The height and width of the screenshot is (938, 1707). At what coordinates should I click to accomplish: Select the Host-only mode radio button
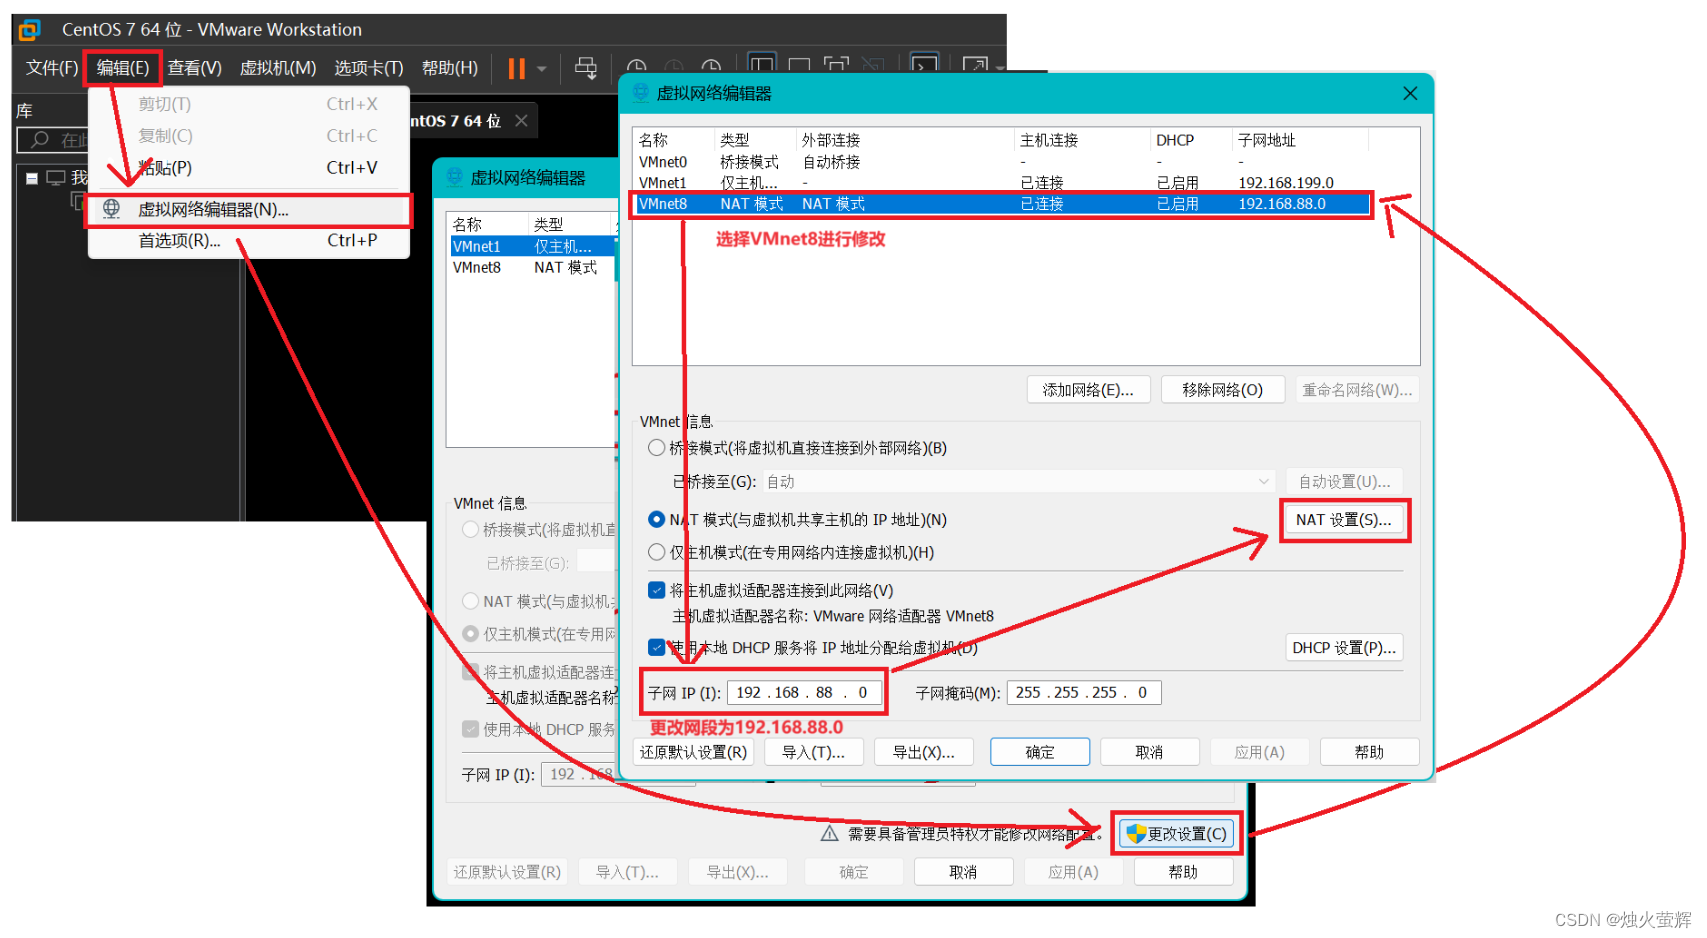656,552
